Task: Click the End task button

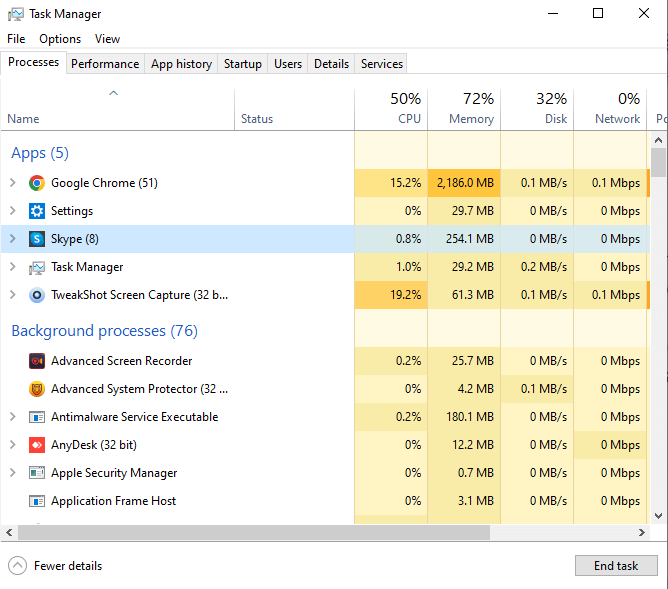Action: (x=616, y=566)
